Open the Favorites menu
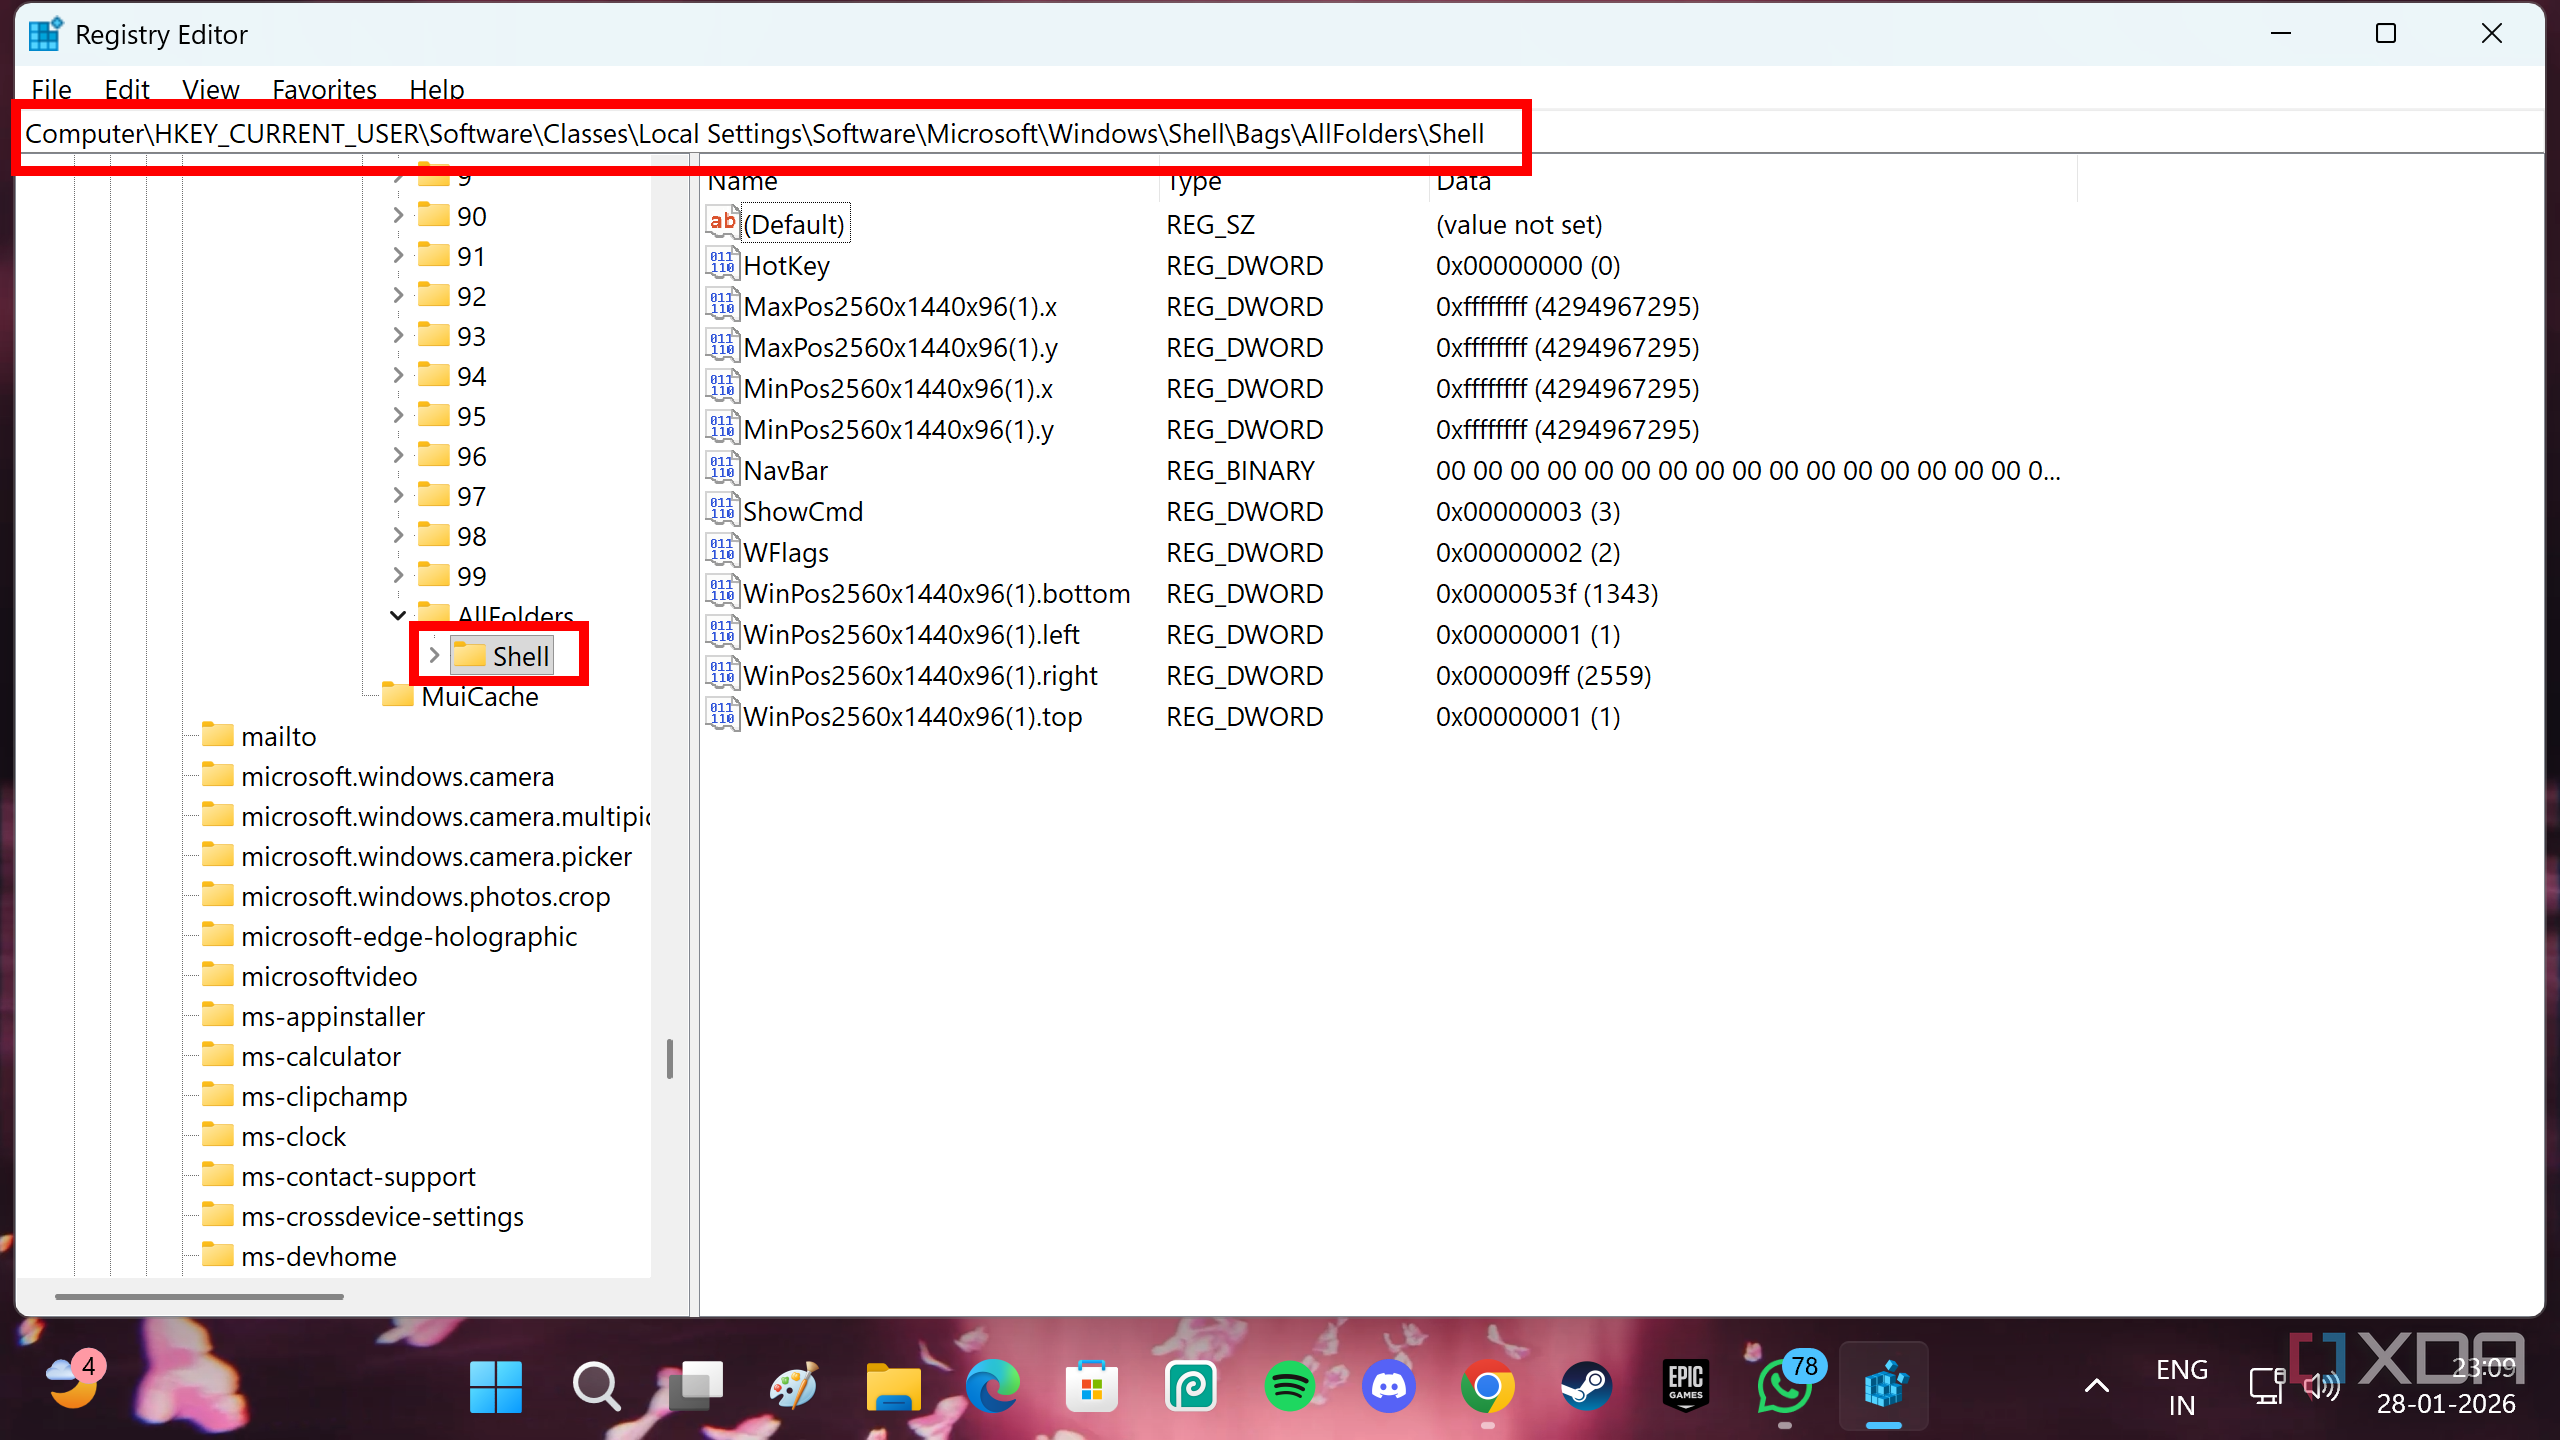The image size is (2560, 1440). pos(324,89)
